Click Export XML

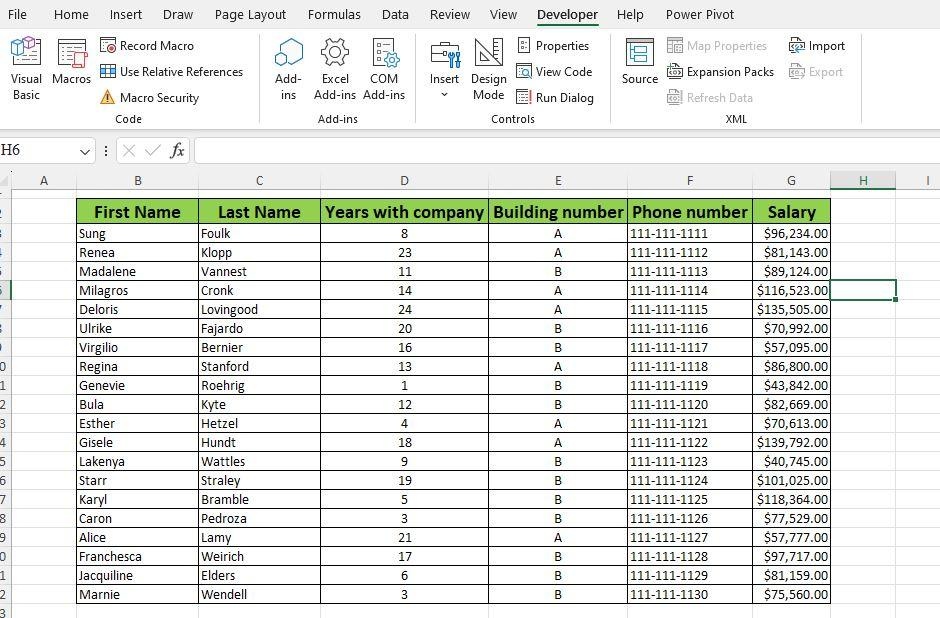(x=816, y=71)
